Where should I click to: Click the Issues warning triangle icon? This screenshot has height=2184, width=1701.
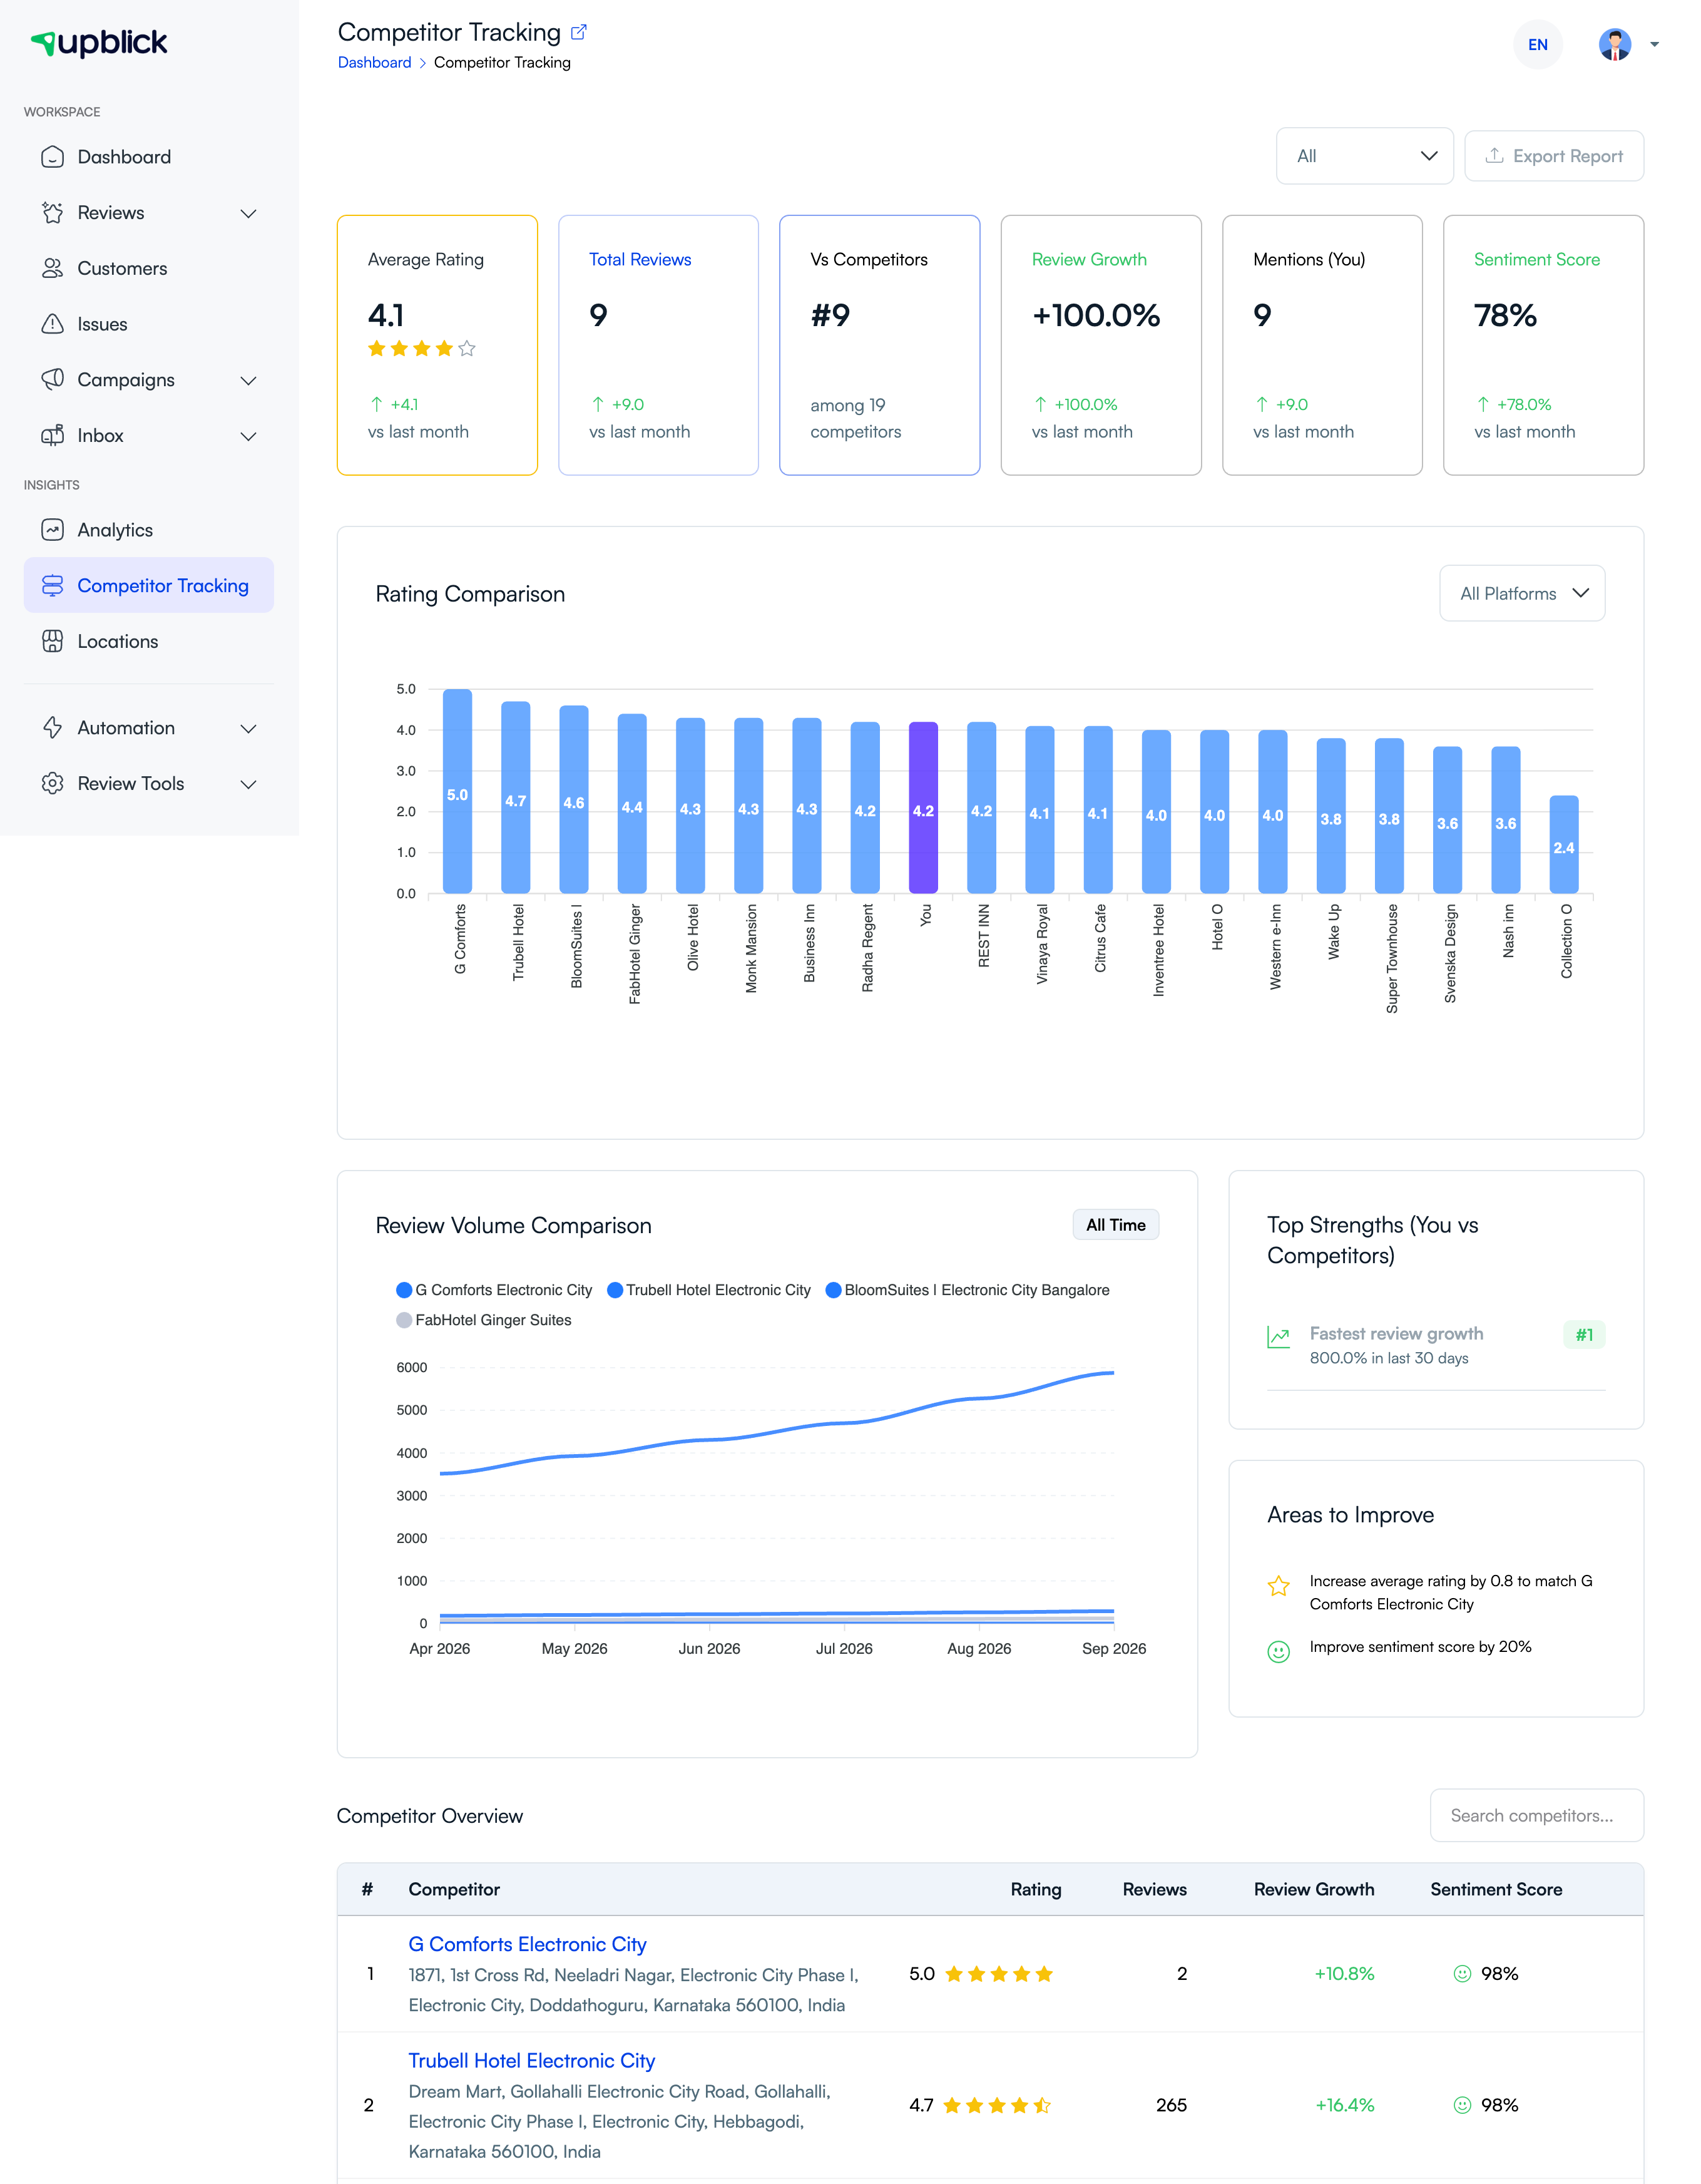(52, 324)
